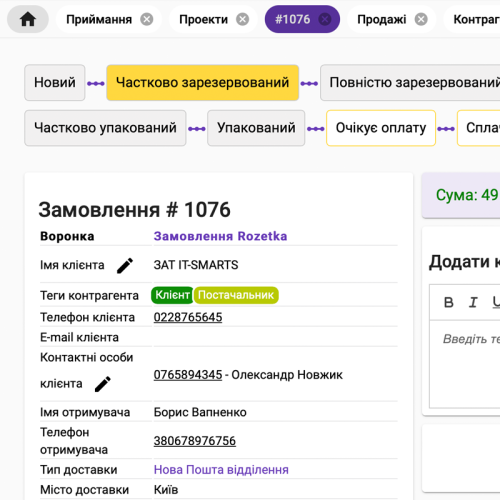
Task: Apply bold formatting in comment editor
Action: (449, 302)
